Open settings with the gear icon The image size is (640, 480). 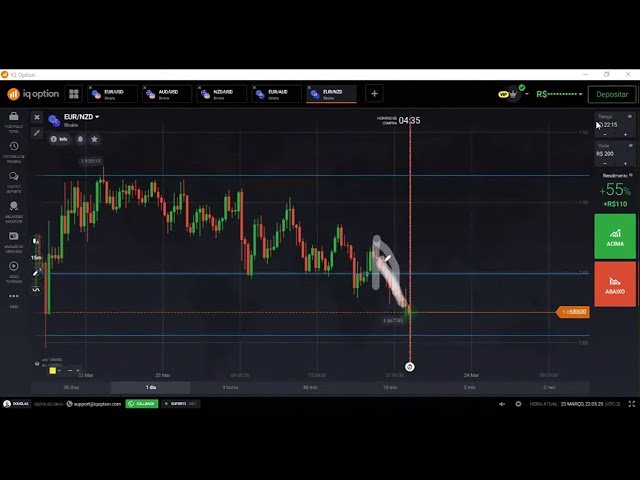(518, 404)
